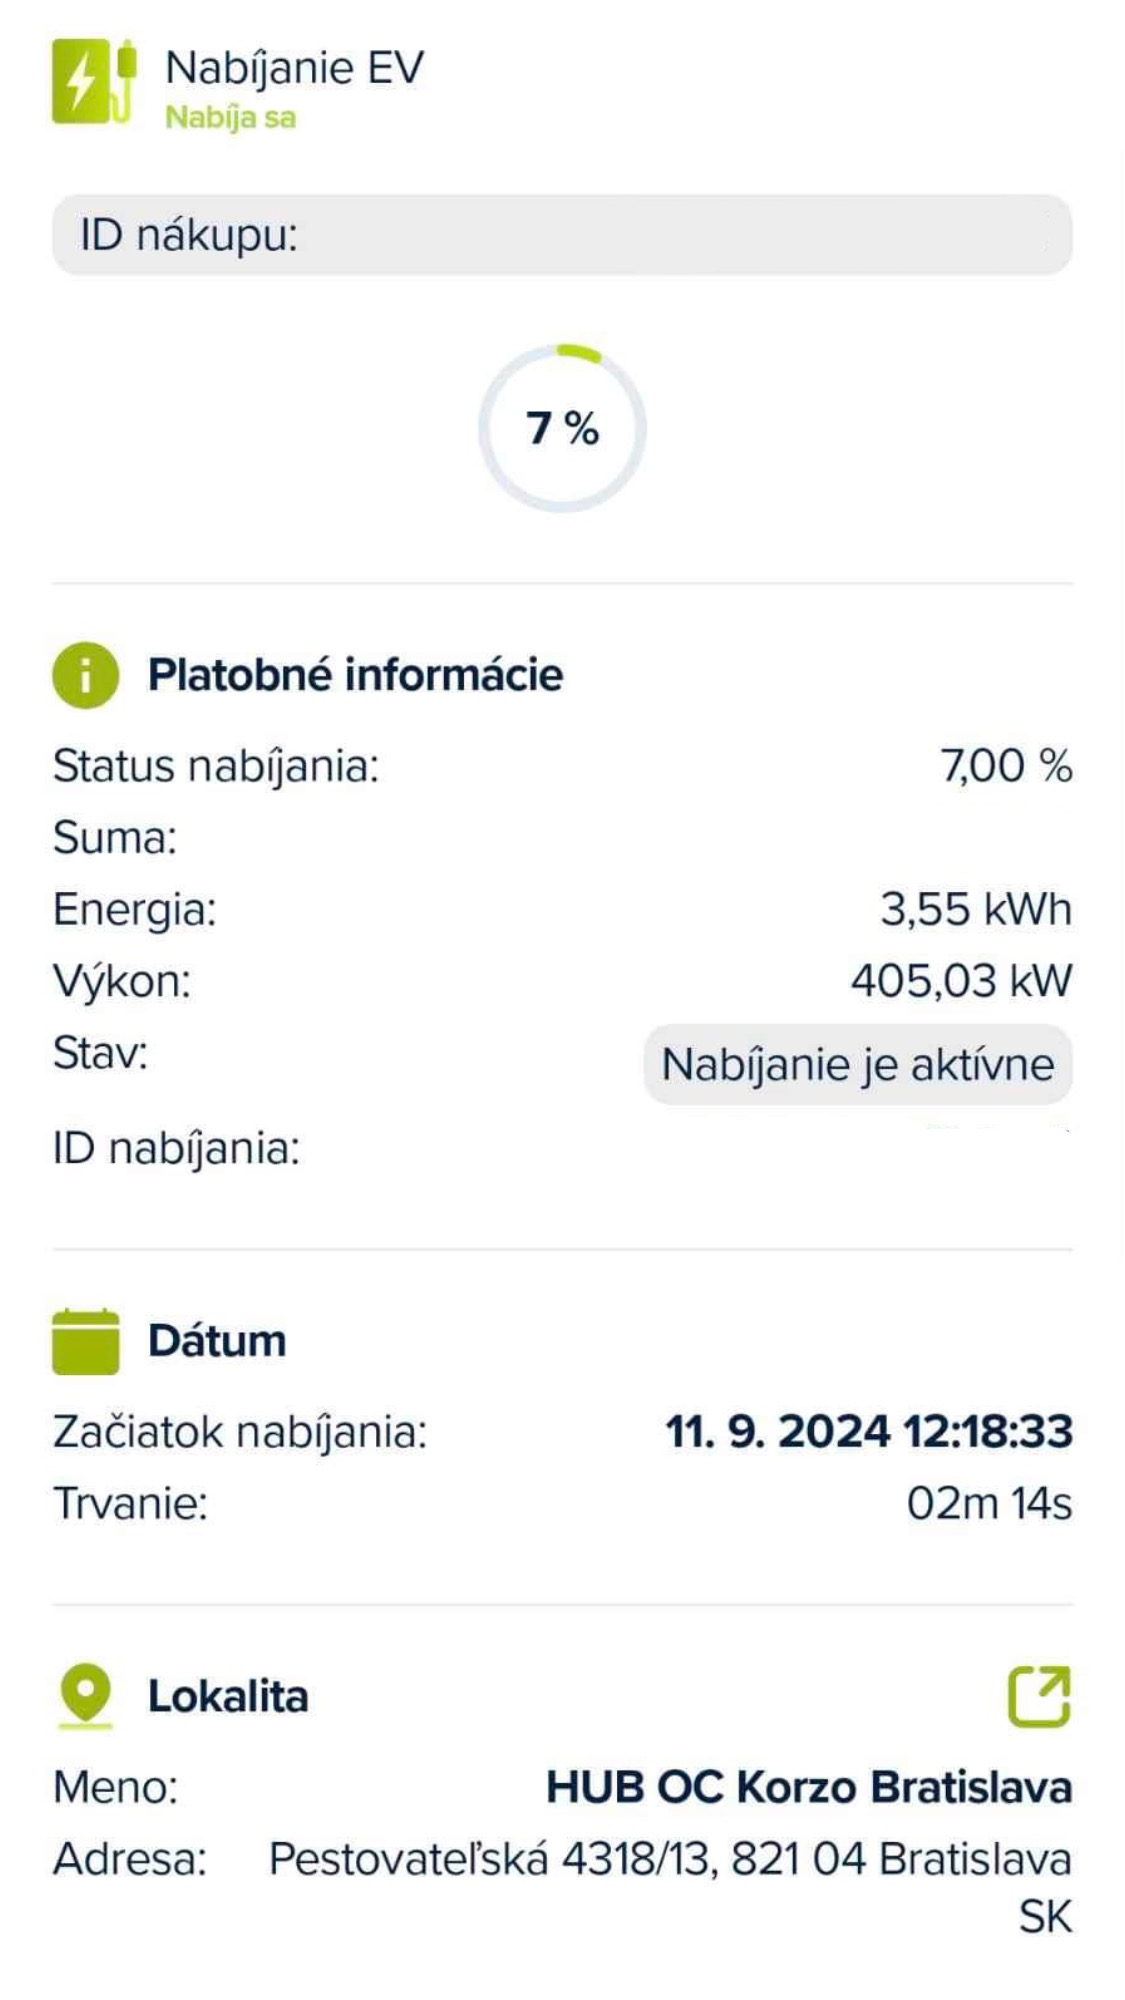The image size is (1125, 2000).
Task: Click the green Nabíja sa status text
Action: 230,118
